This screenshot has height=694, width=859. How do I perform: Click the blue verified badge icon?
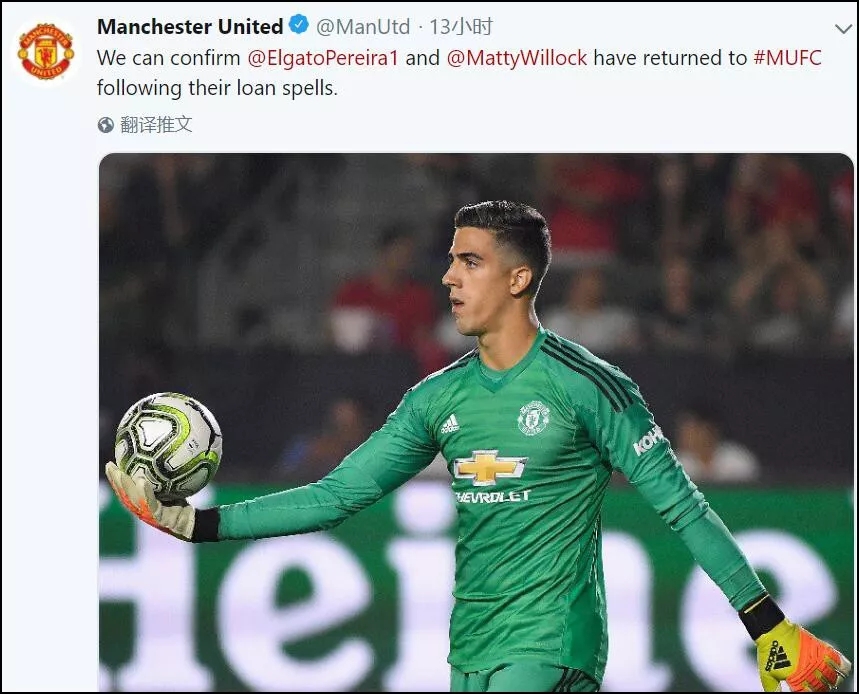tap(299, 25)
